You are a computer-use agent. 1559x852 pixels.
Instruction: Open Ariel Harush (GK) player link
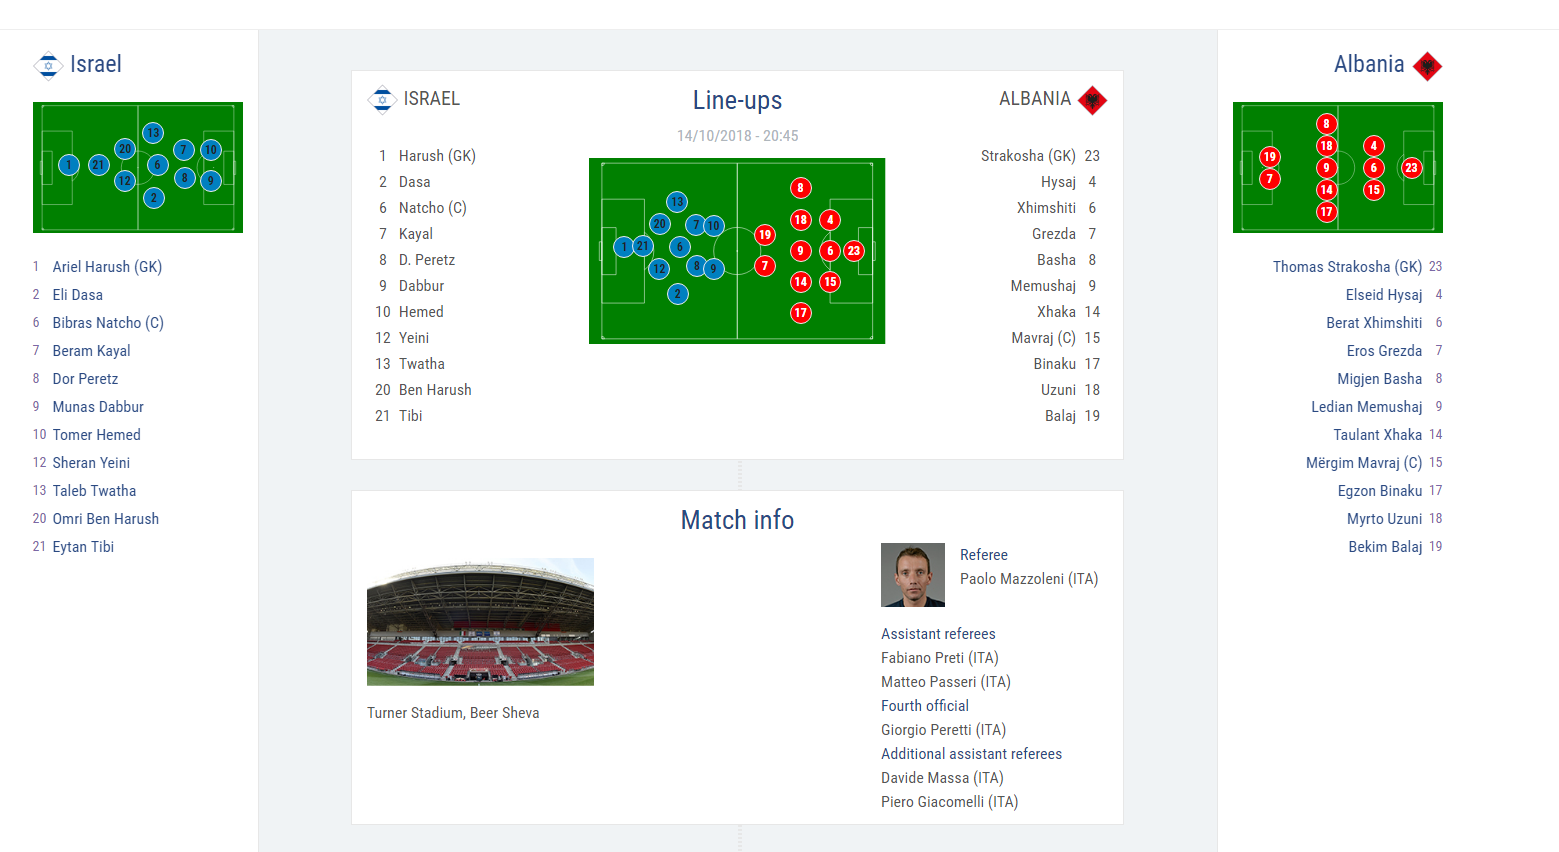click(107, 267)
